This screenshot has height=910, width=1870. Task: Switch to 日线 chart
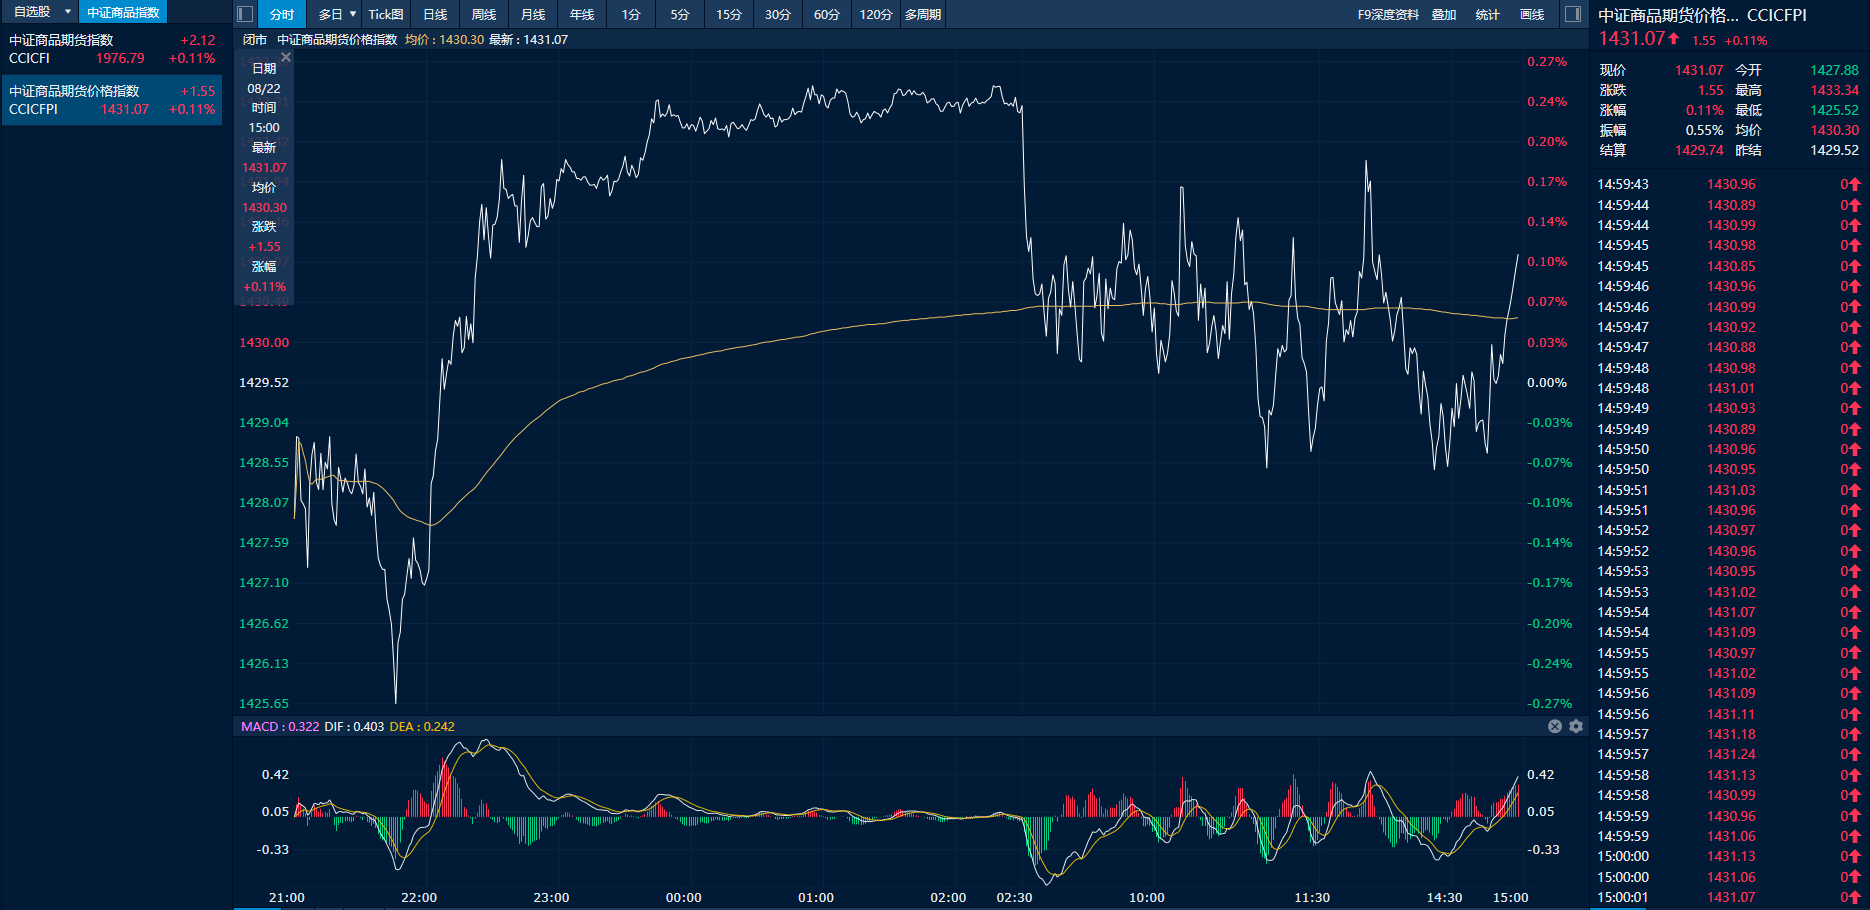(435, 14)
